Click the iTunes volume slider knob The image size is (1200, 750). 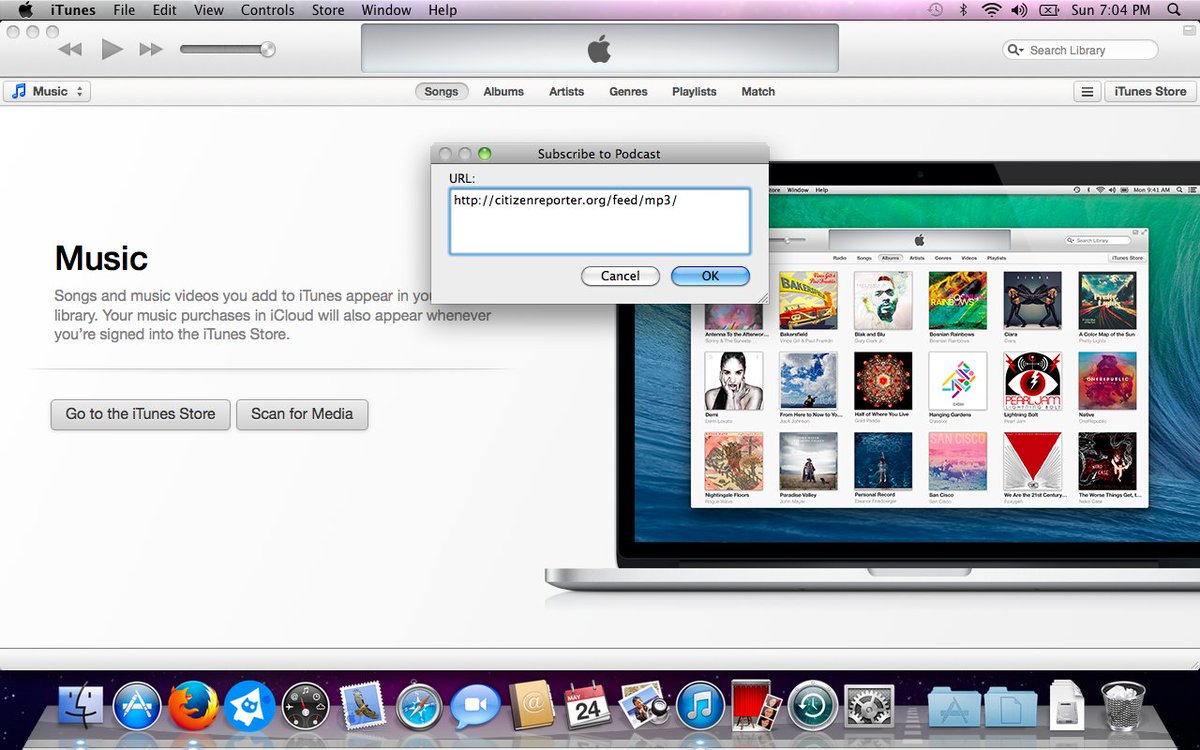click(267, 49)
